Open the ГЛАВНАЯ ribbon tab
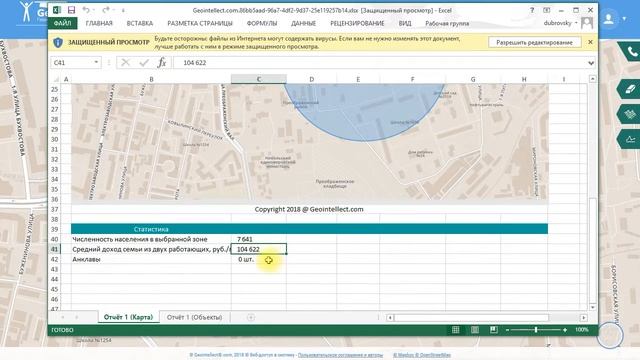 (x=99, y=23)
